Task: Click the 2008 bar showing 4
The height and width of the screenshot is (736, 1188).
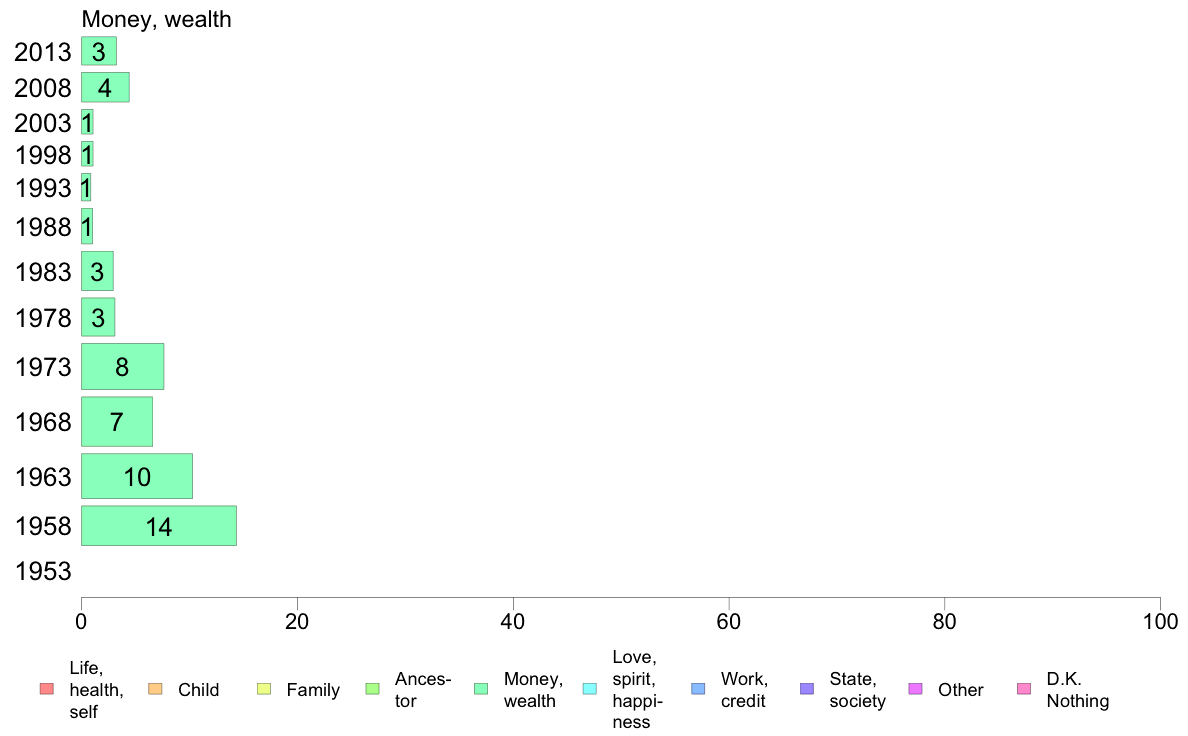Action: tap(105, 87)
